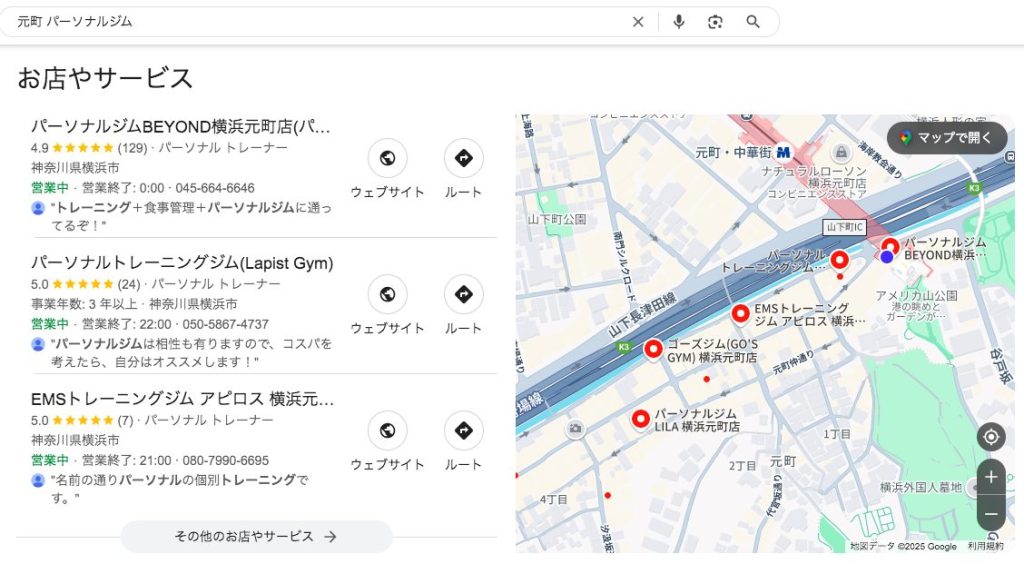Click the magnifying glass search icon
This screenshot has height=564, width=1024.
pyautogui.click(x=753, y=22)
